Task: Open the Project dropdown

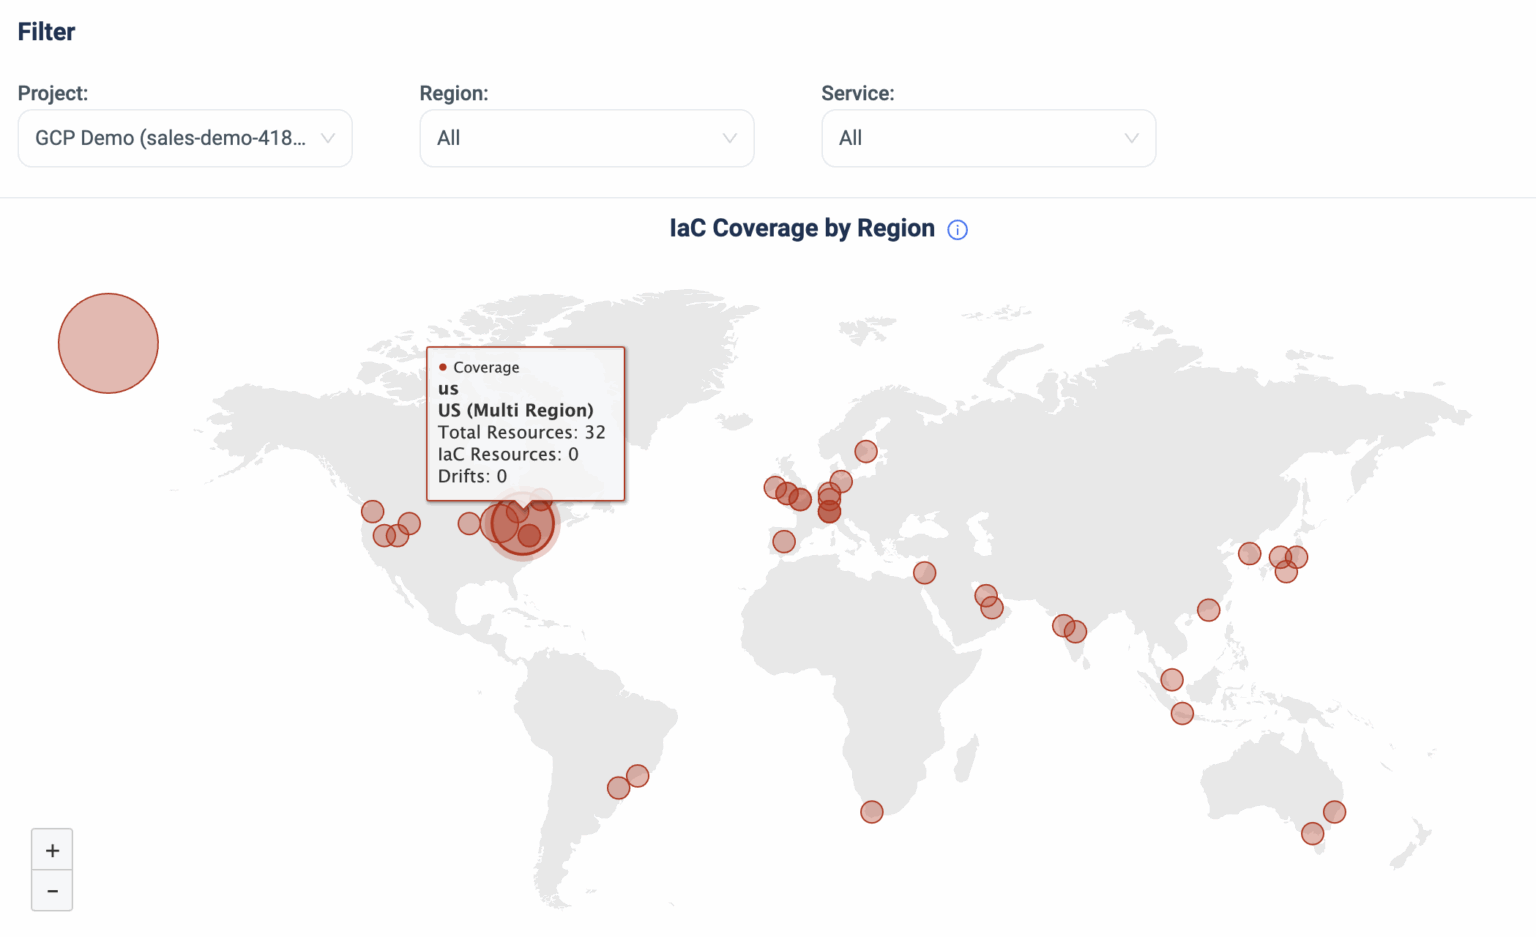Action: (184, 138)
